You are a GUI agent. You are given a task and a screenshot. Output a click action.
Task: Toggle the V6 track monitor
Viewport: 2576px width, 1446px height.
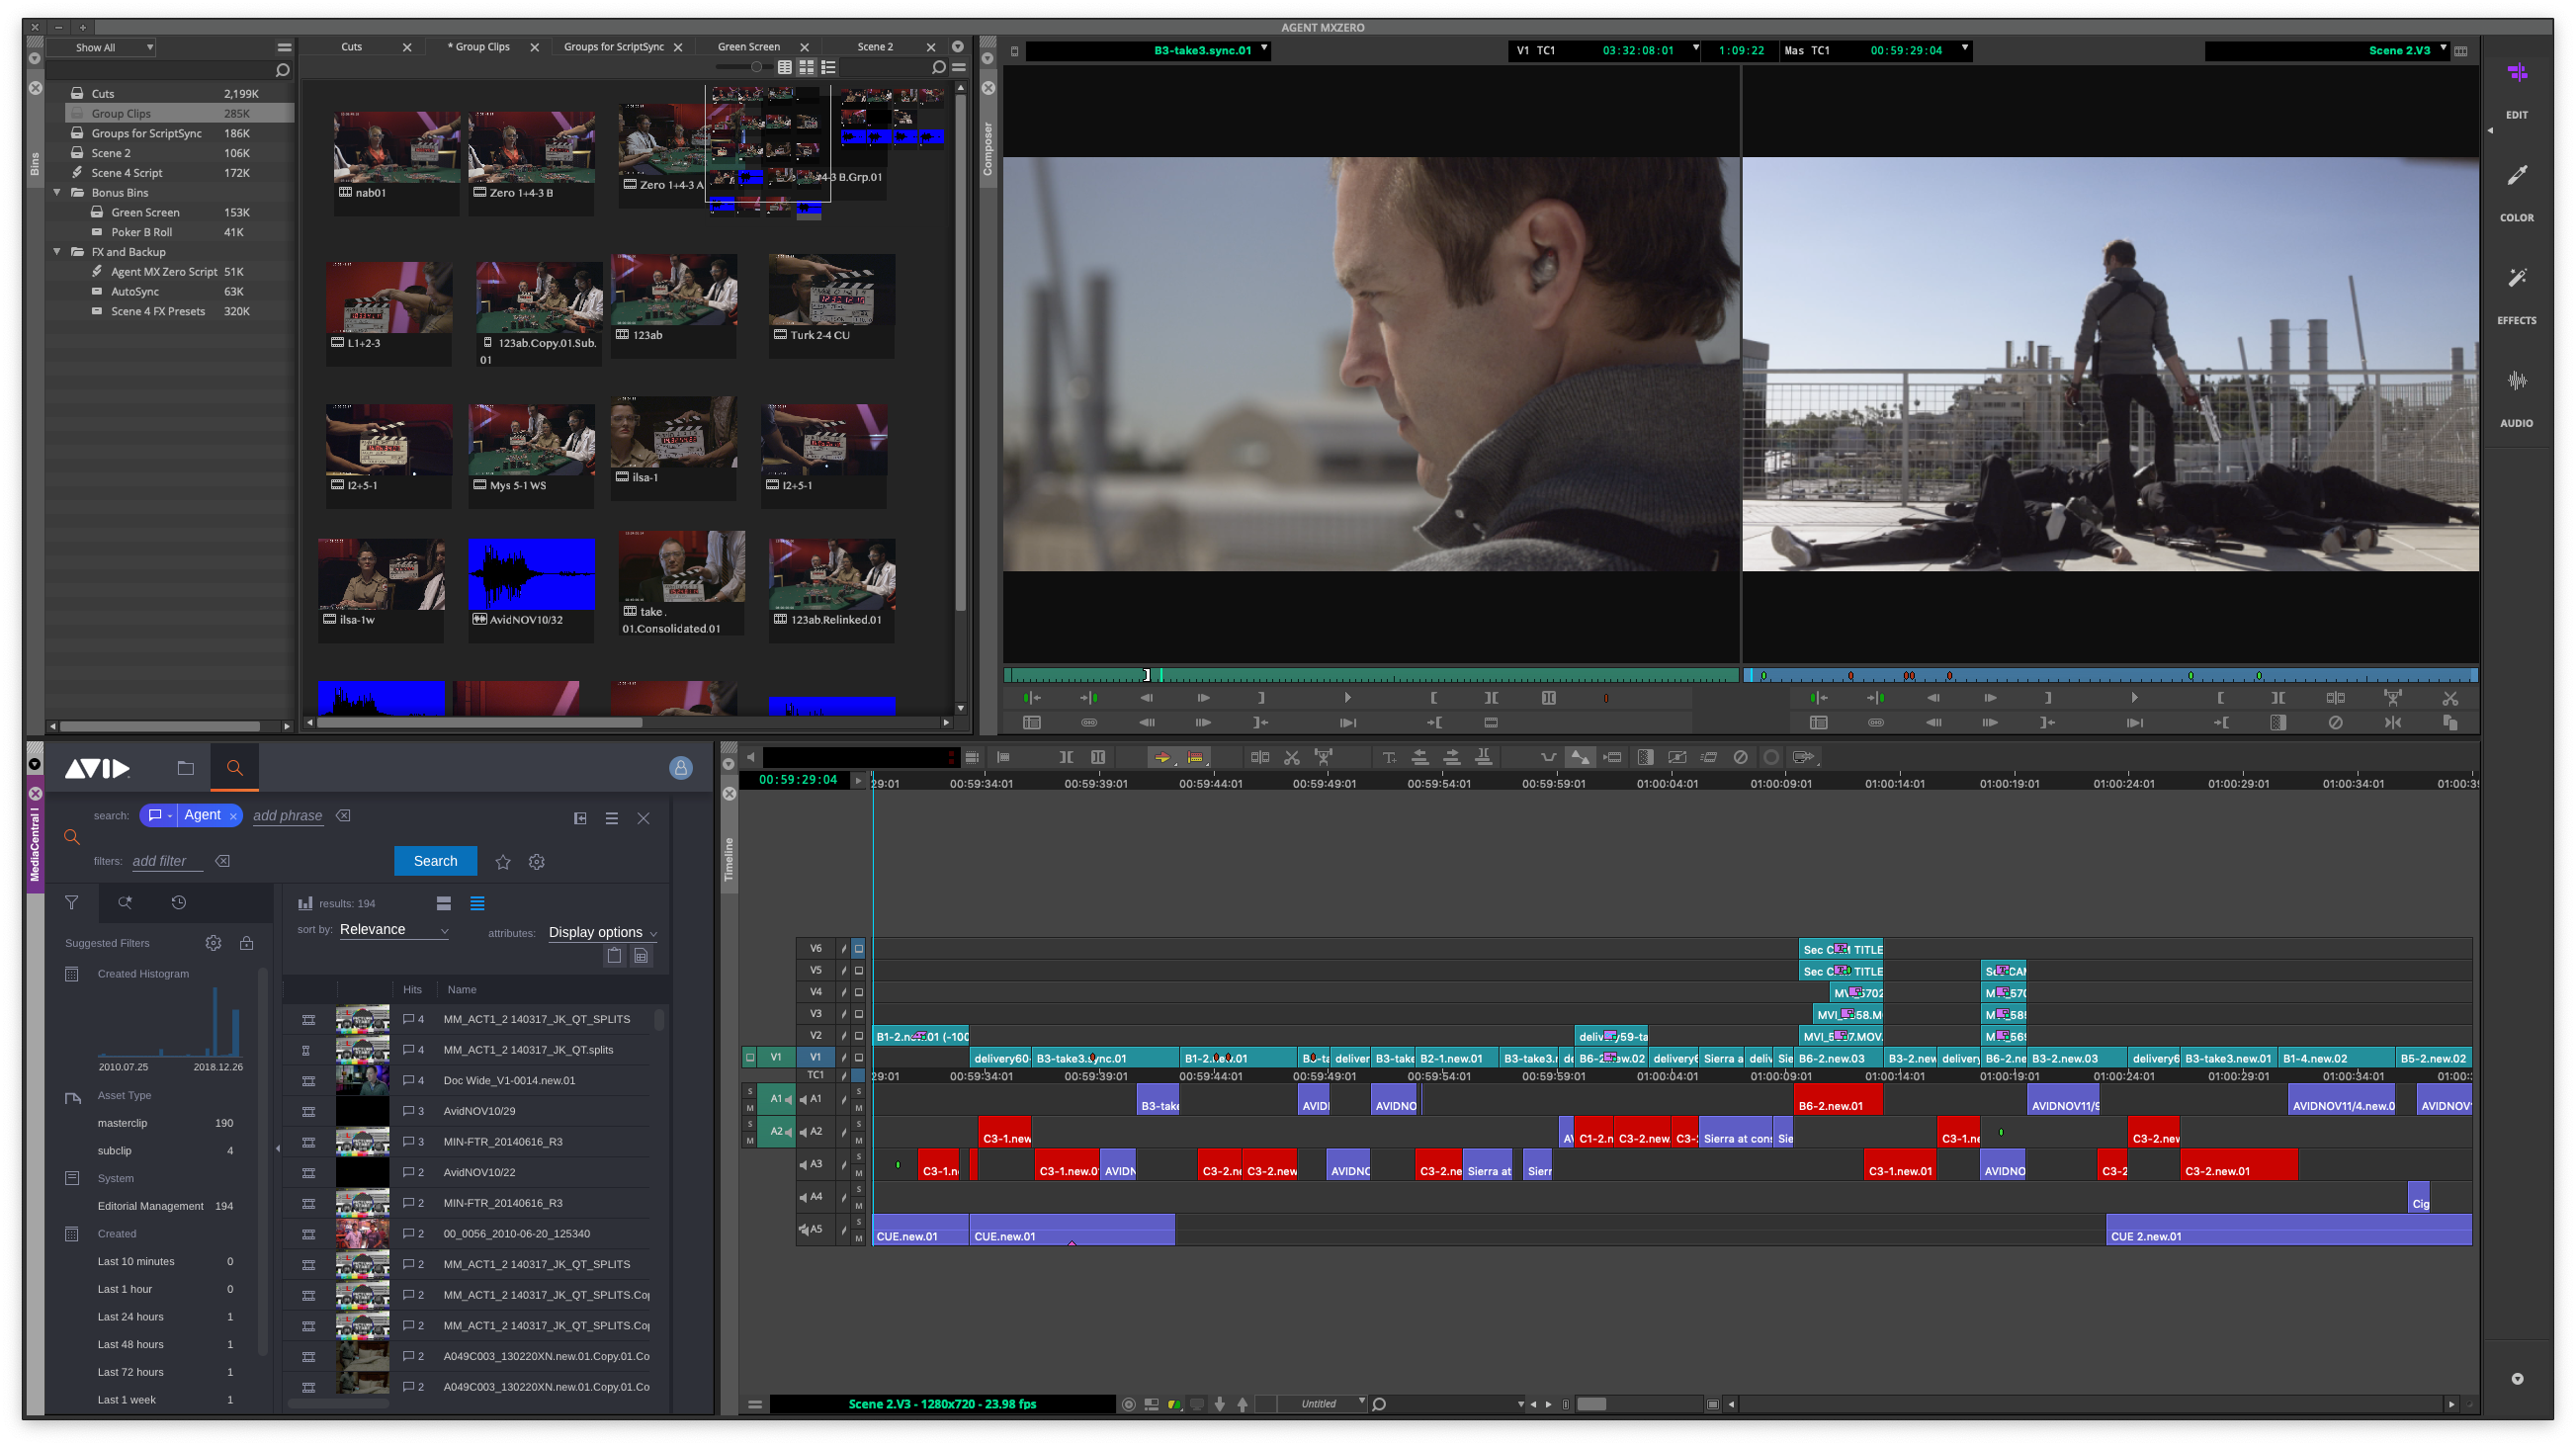pyautogui.click(x=858, y=949)
